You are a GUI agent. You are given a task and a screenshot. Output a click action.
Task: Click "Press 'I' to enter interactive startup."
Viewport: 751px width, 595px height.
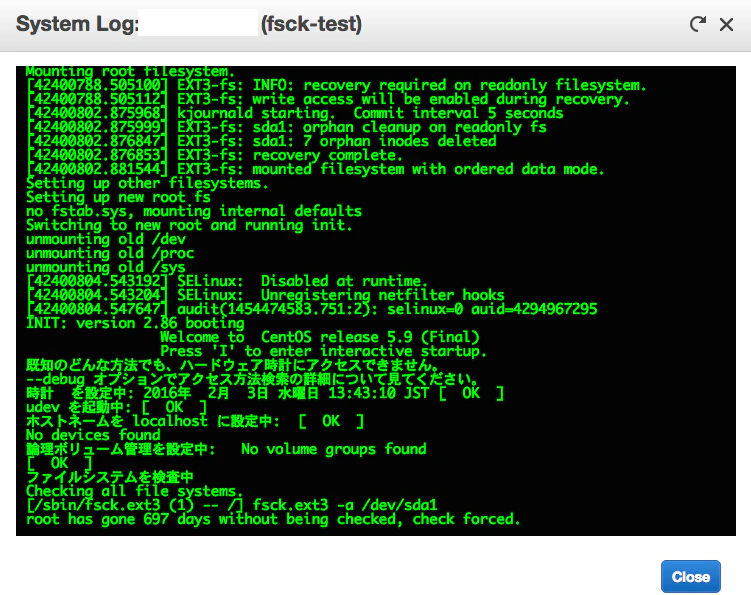click(x=323, y=351)
